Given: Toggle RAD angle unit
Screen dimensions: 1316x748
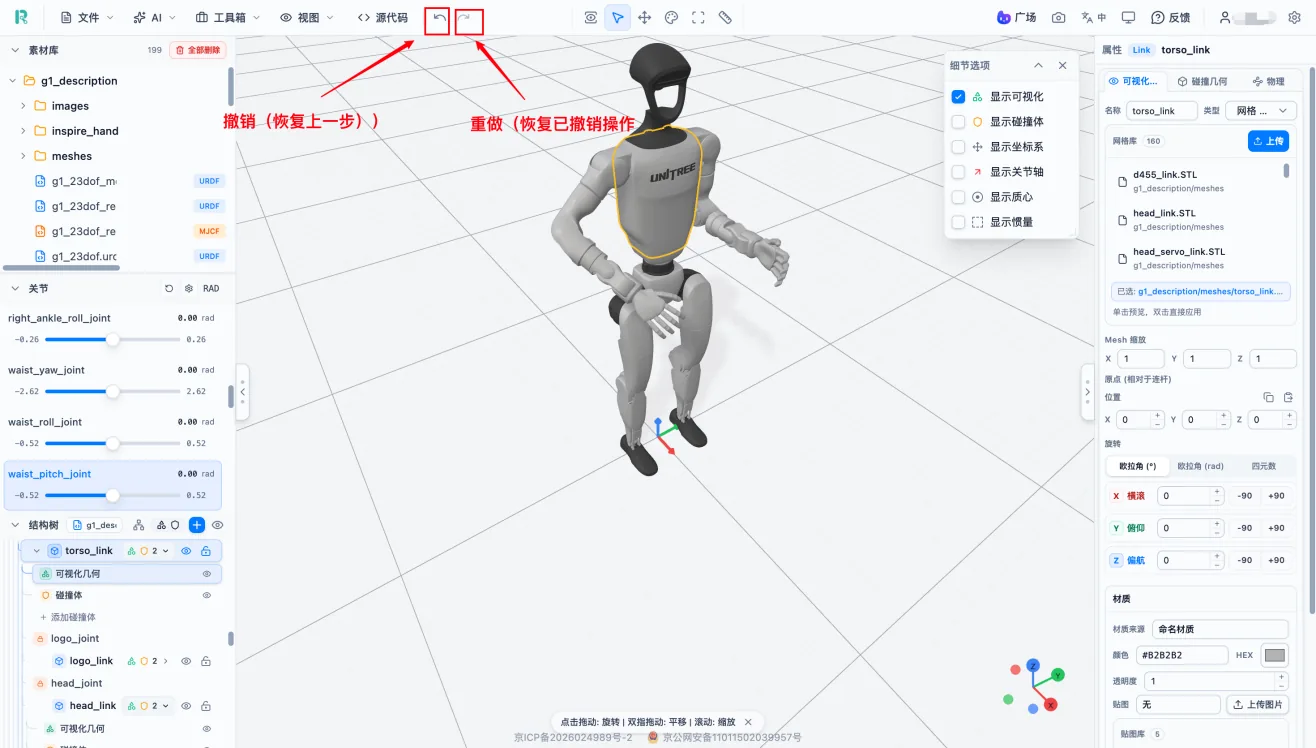Looking at the screenshot, I should [211, 288].
